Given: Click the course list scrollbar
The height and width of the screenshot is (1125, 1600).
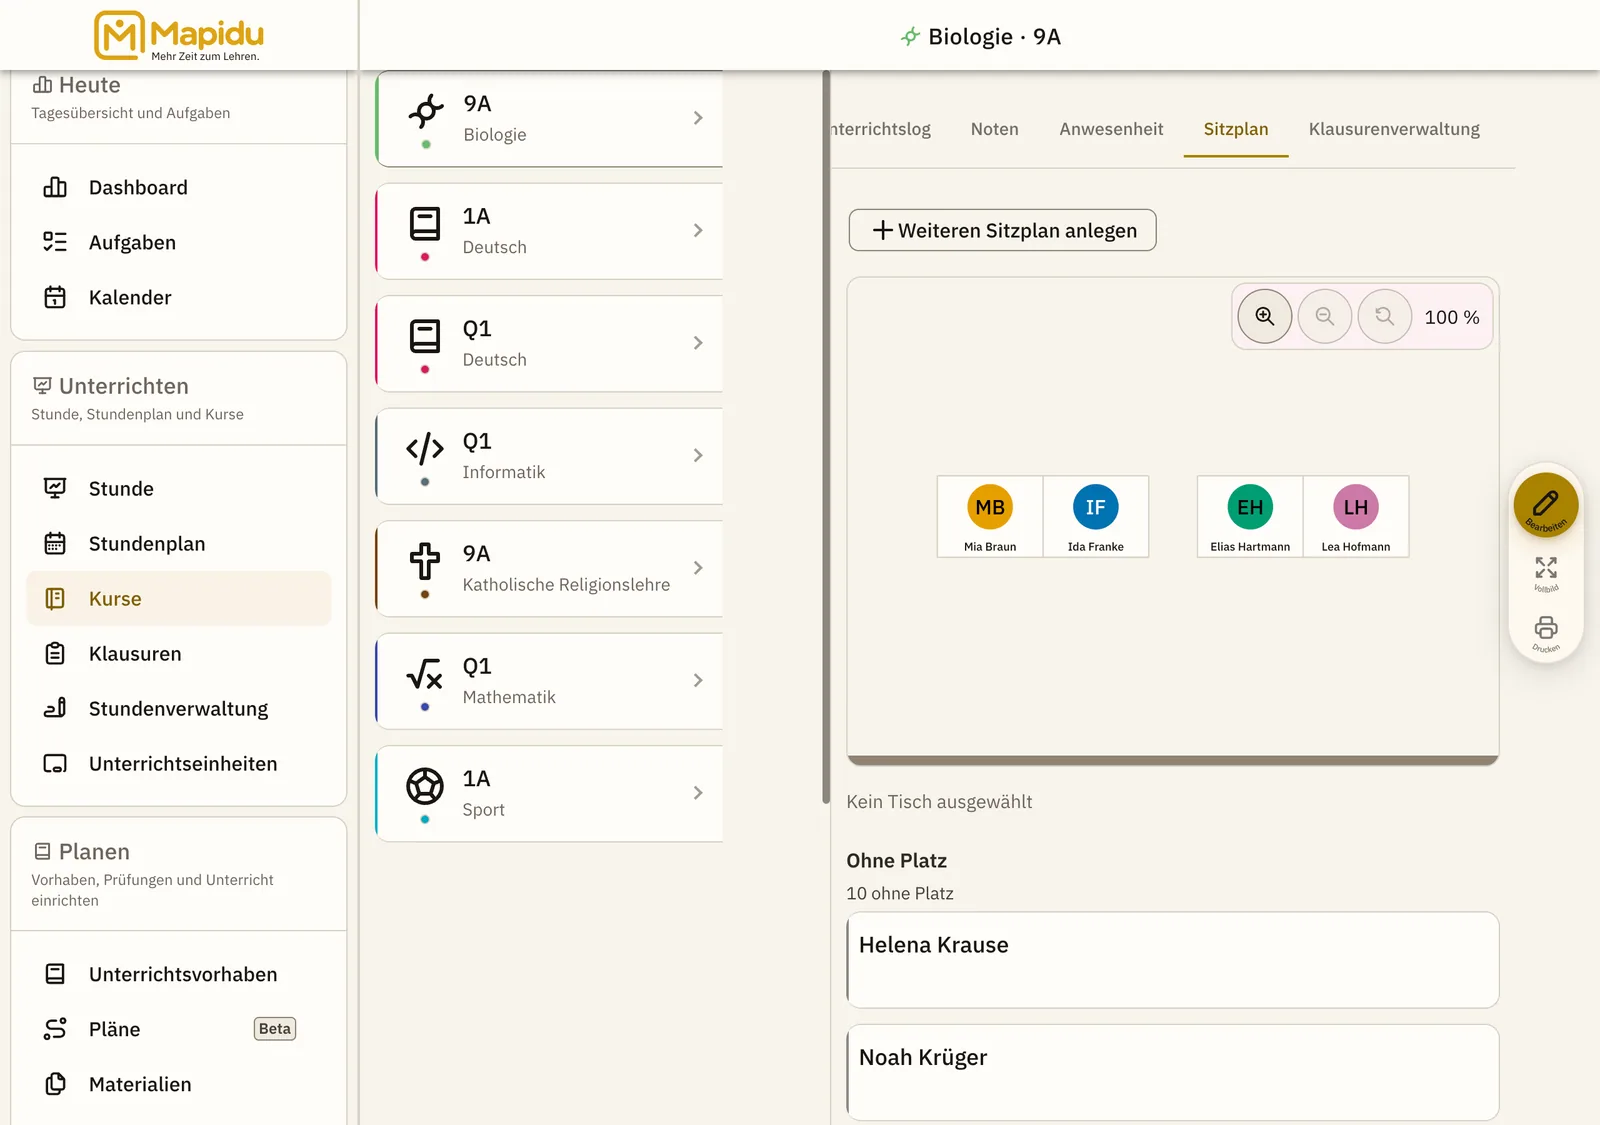Looking at the screenshot, I should click(x=826, y=437).
